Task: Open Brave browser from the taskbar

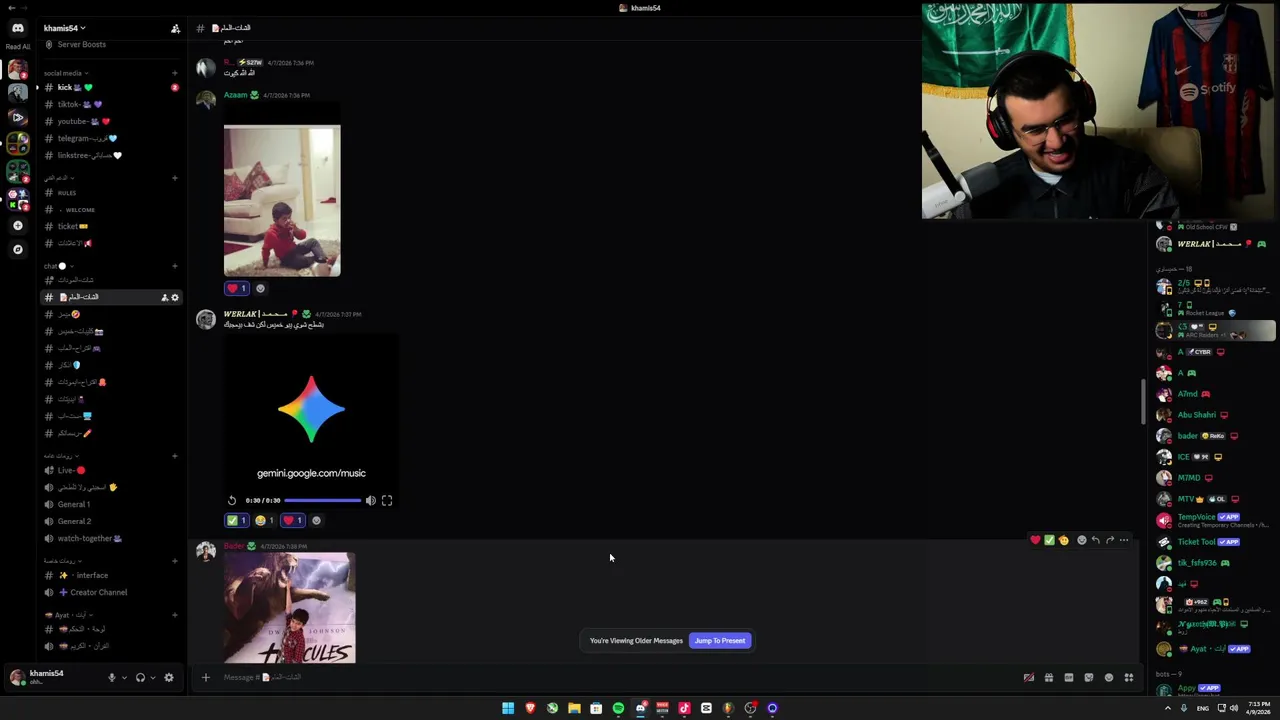Action: pyautogui.click(x=530, y=708)
